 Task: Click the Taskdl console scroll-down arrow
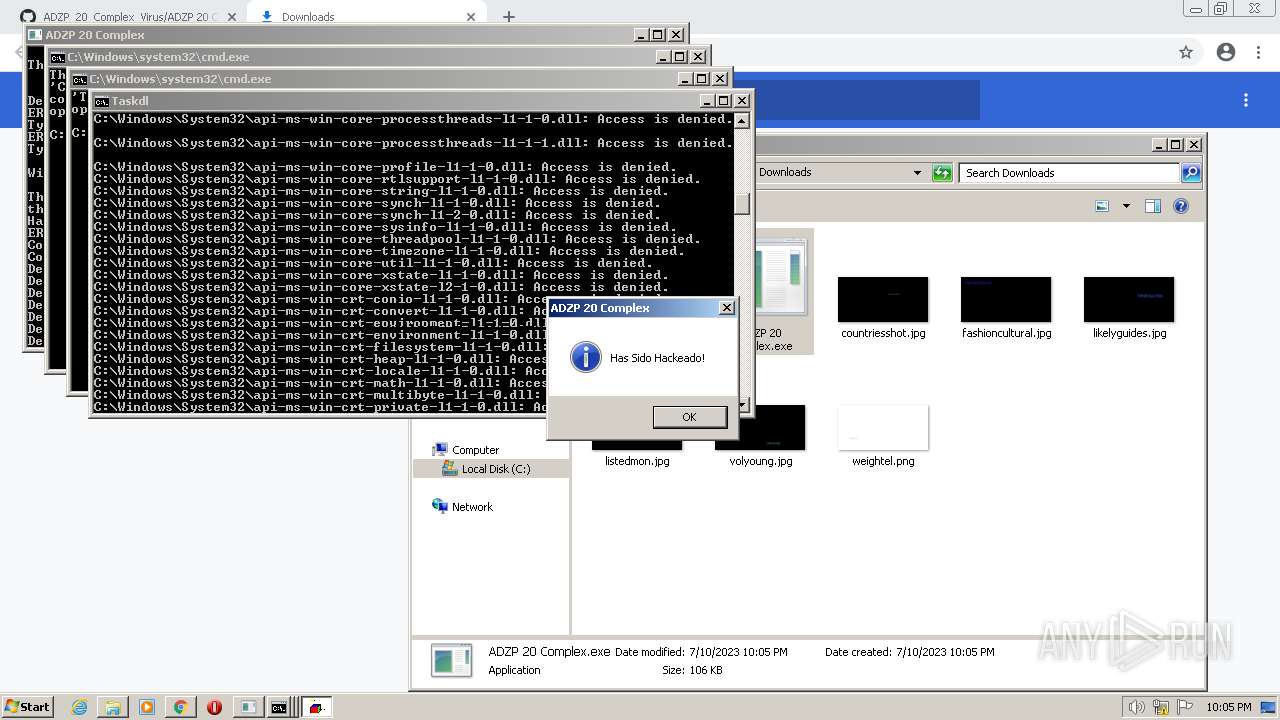(742, 405)
